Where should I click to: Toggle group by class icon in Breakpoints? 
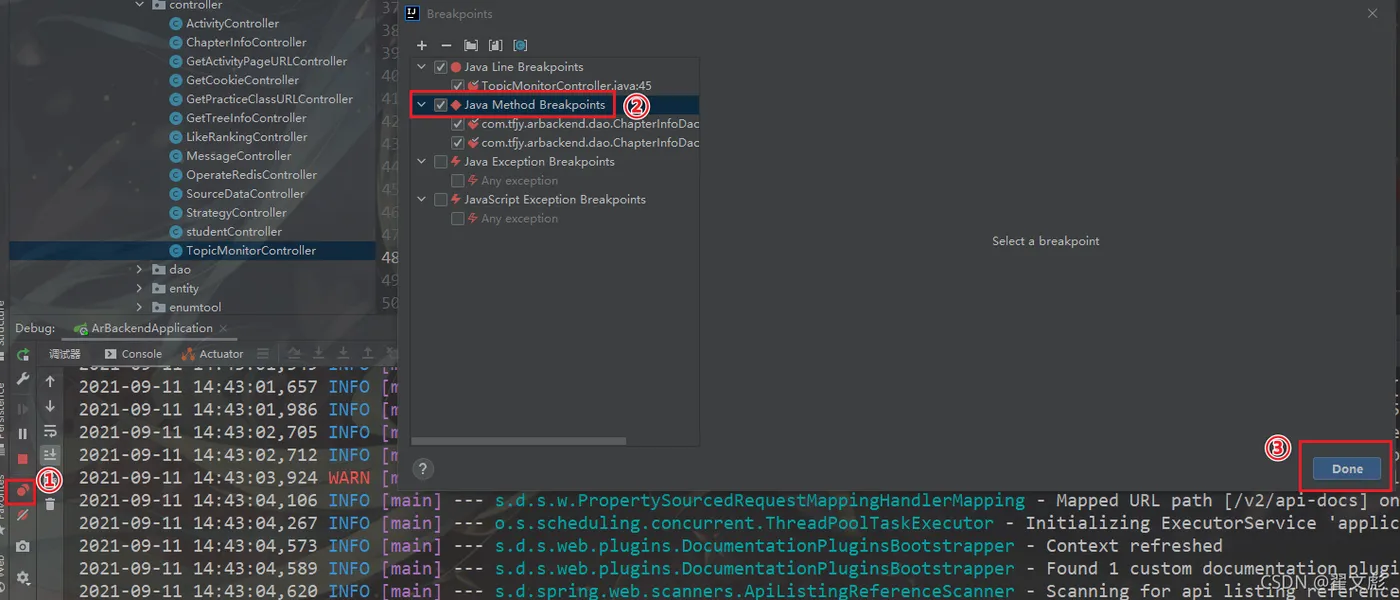[520, 46]
